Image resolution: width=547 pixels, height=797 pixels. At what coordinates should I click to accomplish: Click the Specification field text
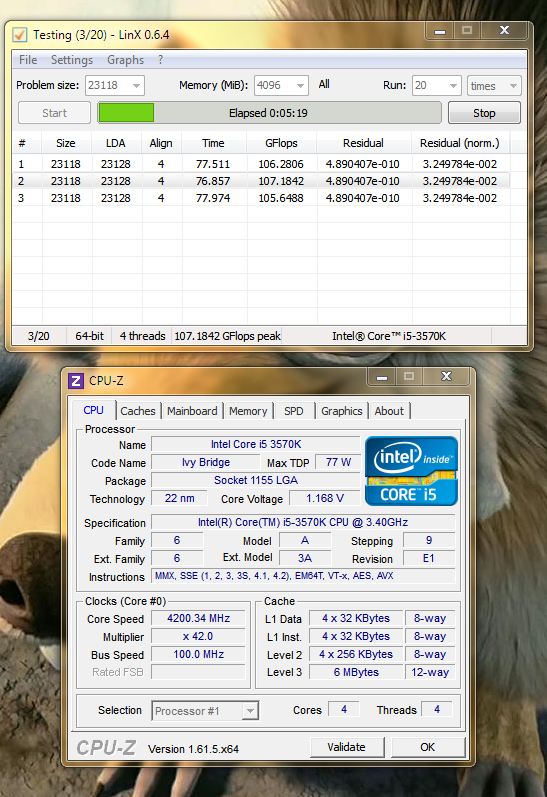[x=303, y=522]
